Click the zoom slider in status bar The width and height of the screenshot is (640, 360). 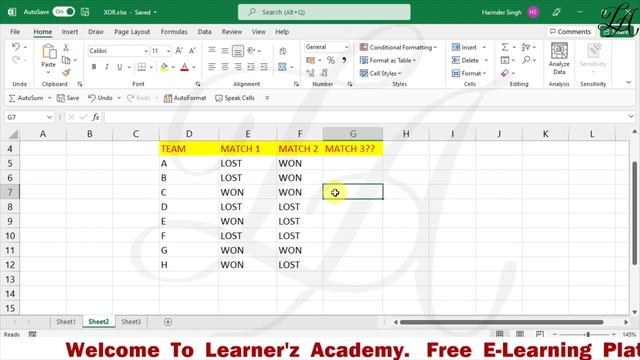click(588, 334)
